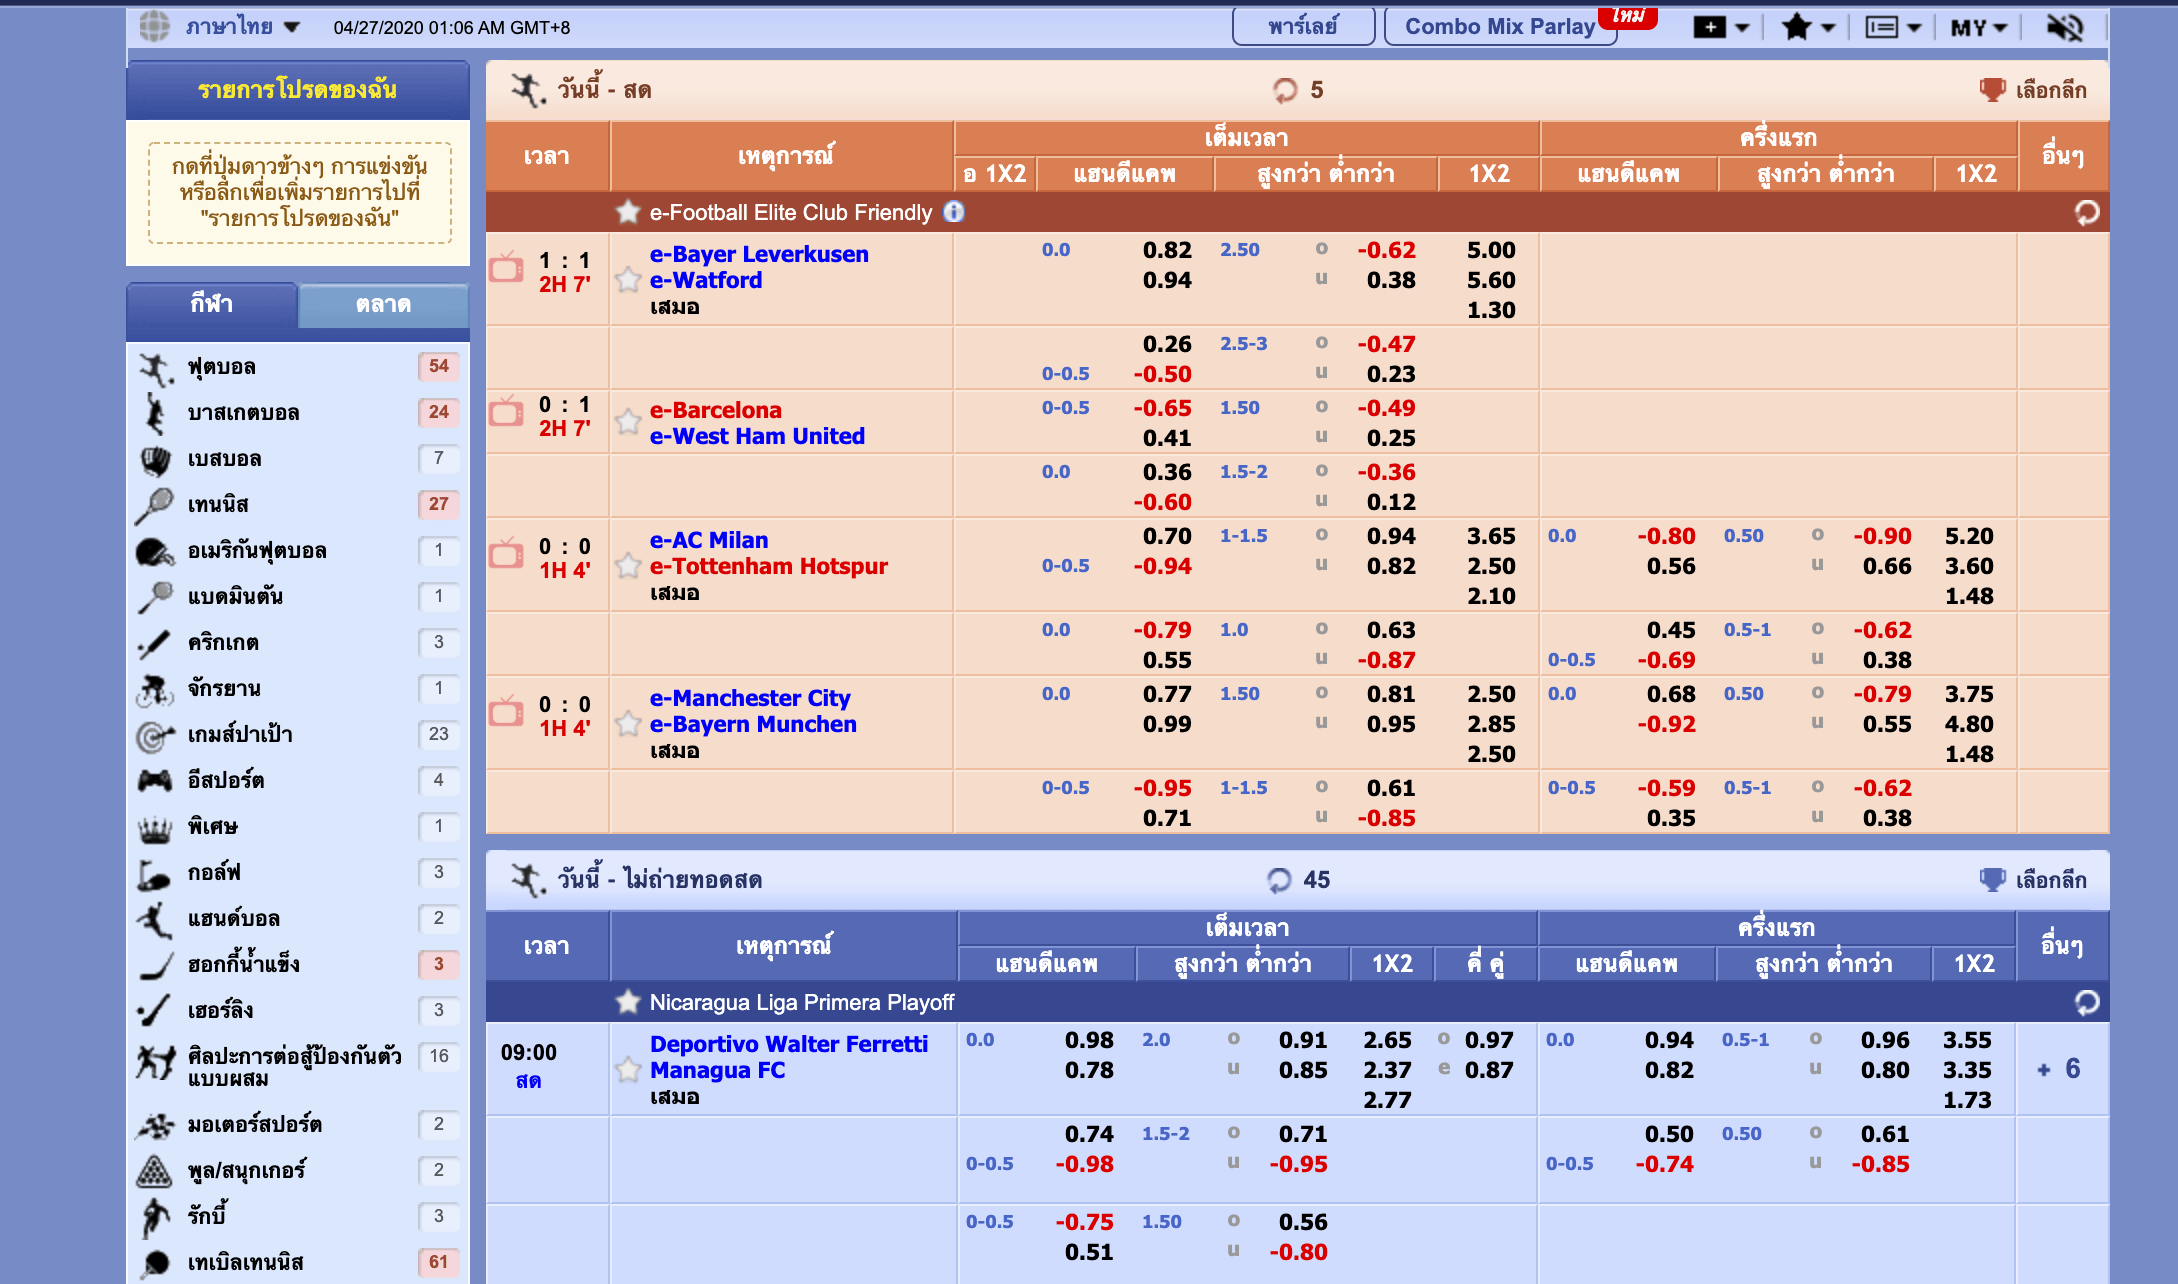This screenshot has height=1284, width=2178.
Task: Open the MY odds format dropdown
Action: (x=1975, y=27)
